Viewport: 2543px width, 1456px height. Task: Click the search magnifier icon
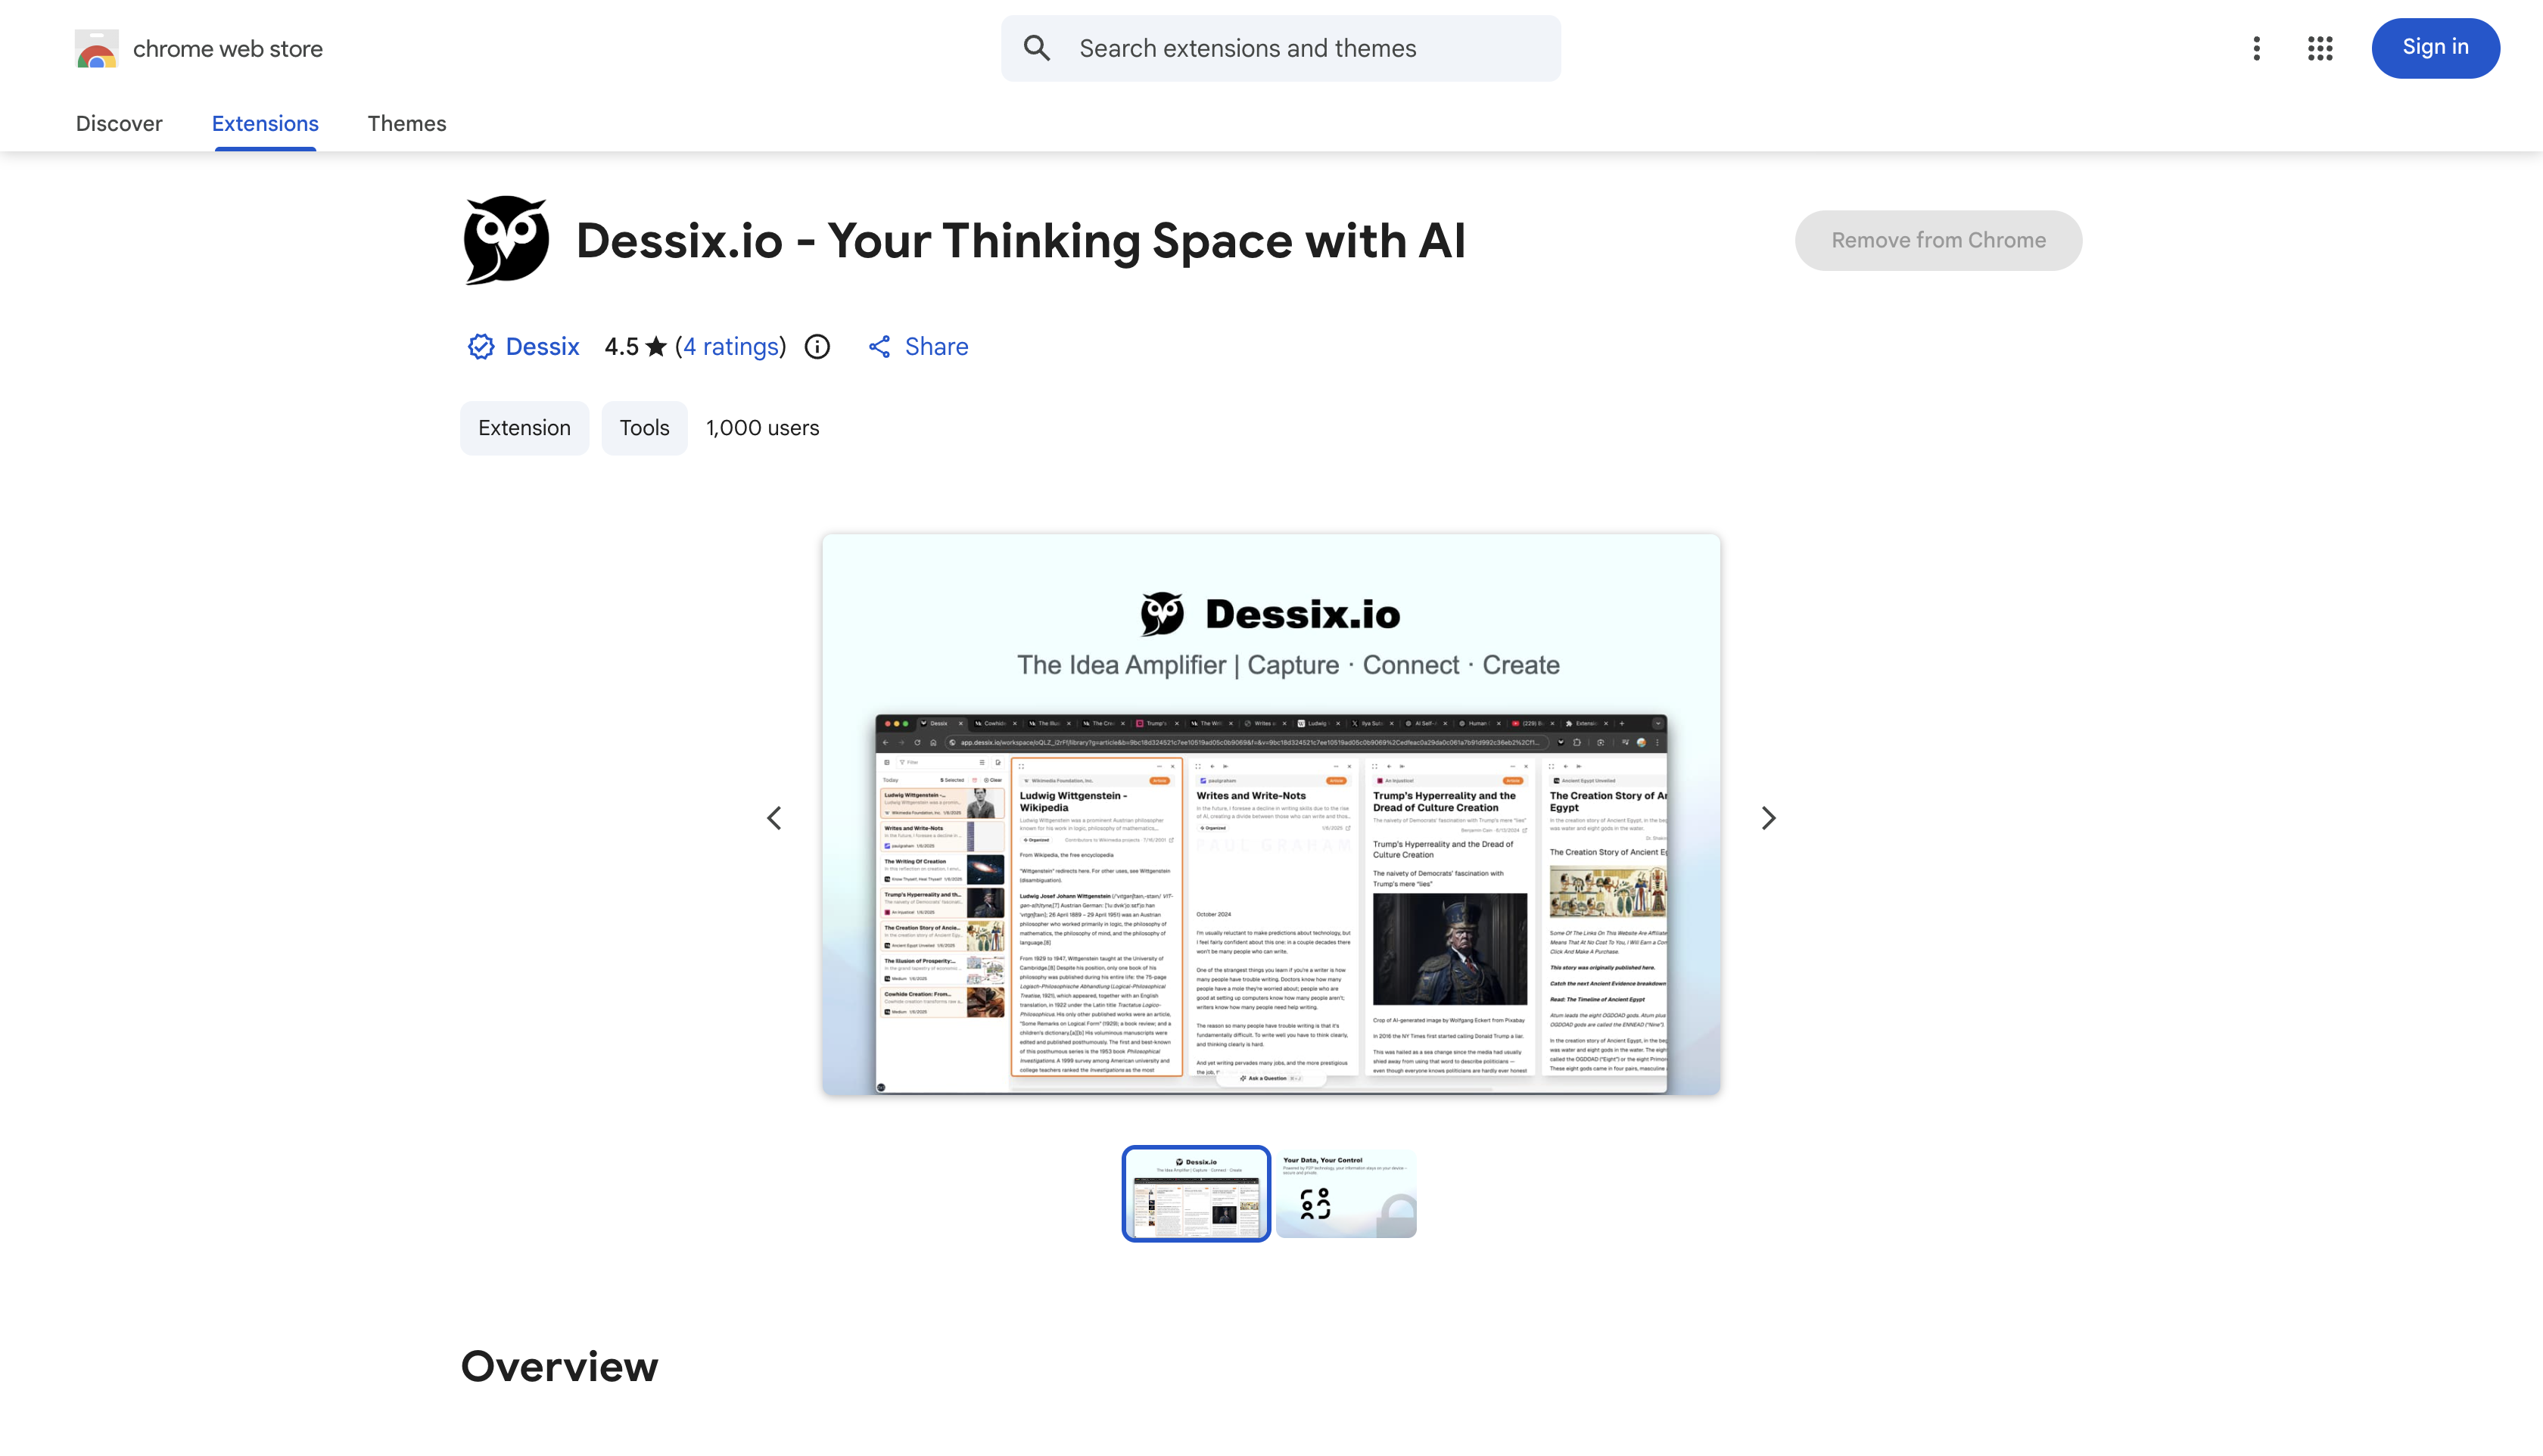coord(1037,48)
